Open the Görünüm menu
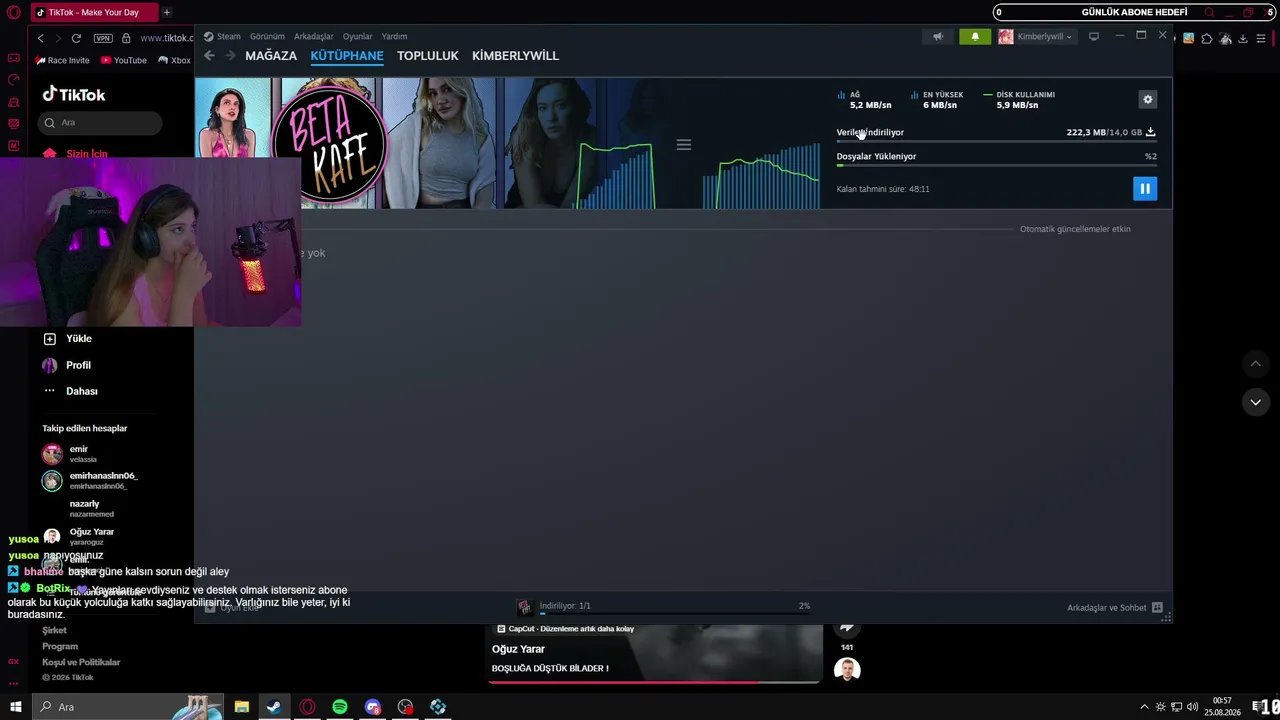This screenshot has width=1280, height=720. pyautogui.click(x=267, y=37)
